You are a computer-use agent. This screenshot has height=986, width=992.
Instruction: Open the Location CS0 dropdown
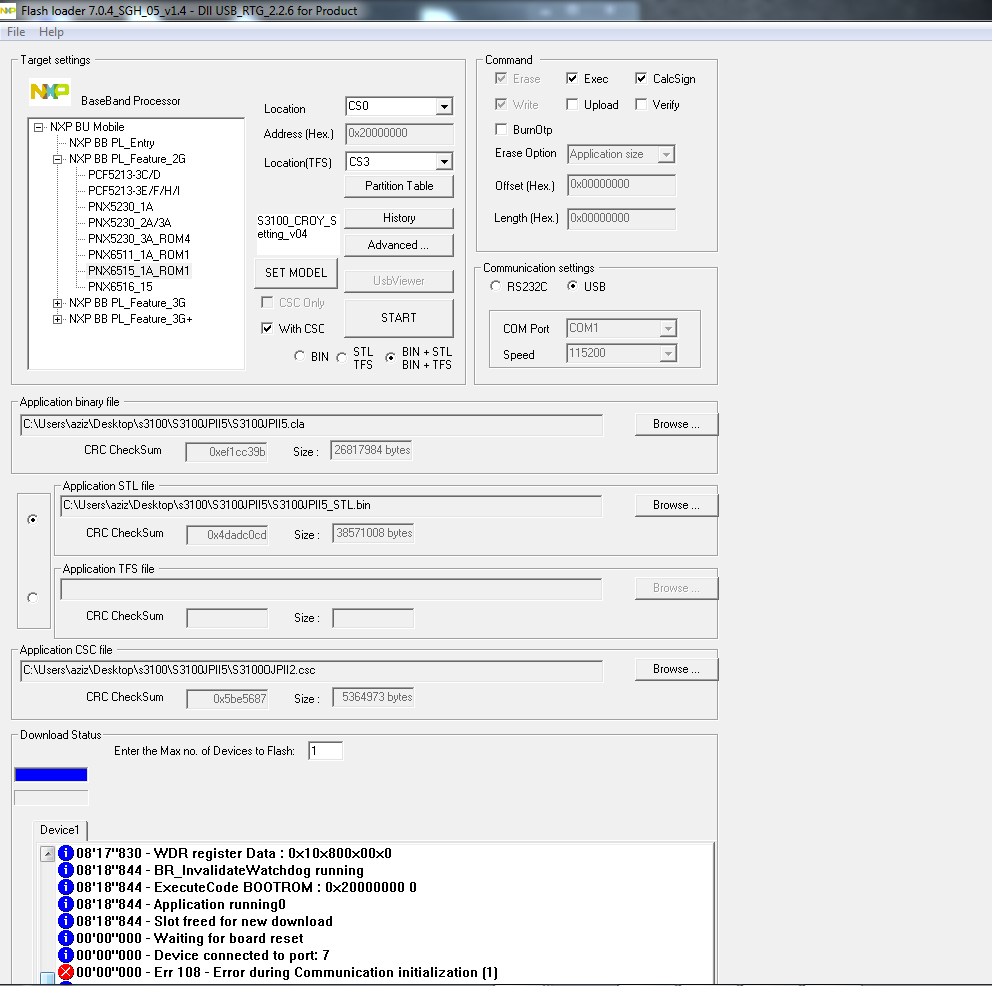444,106
